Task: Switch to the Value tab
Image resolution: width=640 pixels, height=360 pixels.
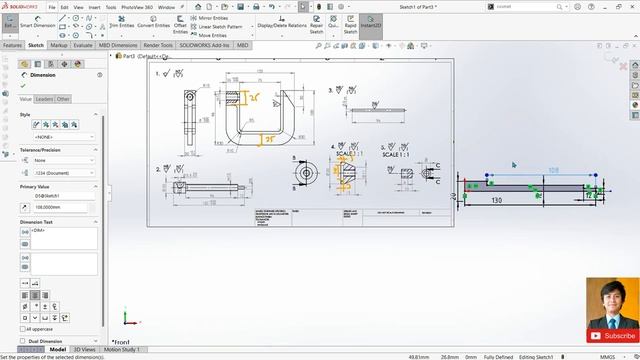Action: tap(25, 99)
